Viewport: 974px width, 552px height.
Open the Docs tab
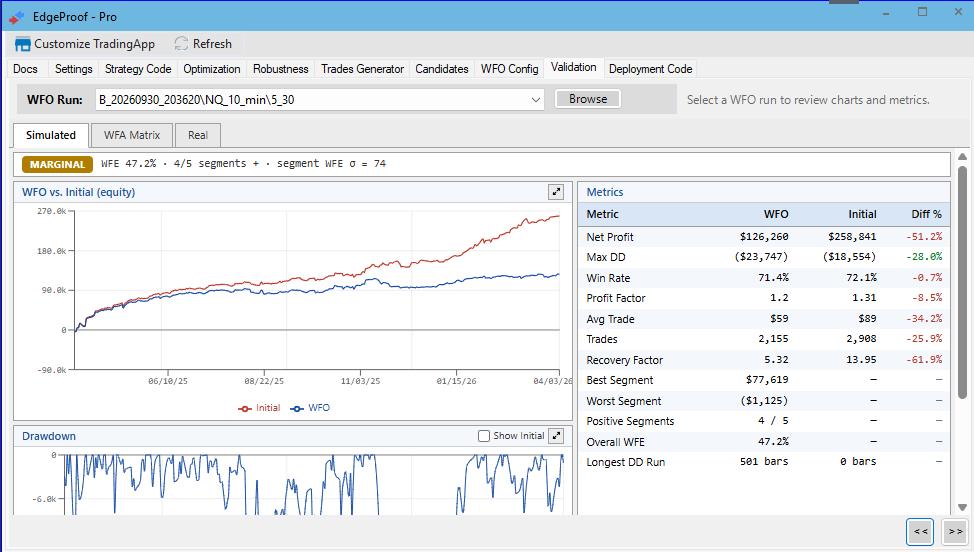tap(25, 69)
